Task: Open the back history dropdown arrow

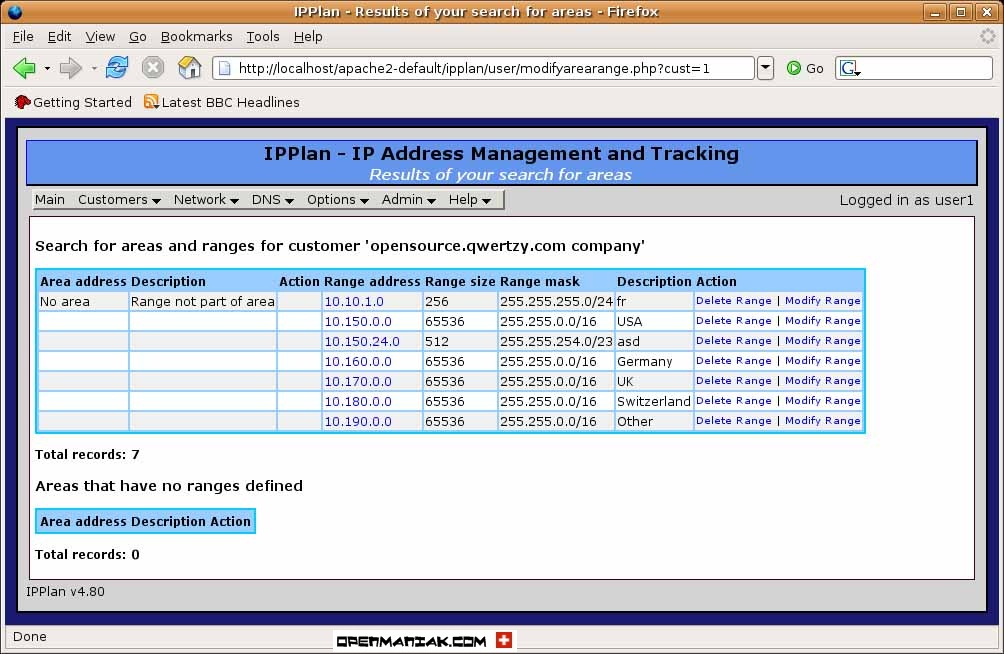Action: [47, 68]
